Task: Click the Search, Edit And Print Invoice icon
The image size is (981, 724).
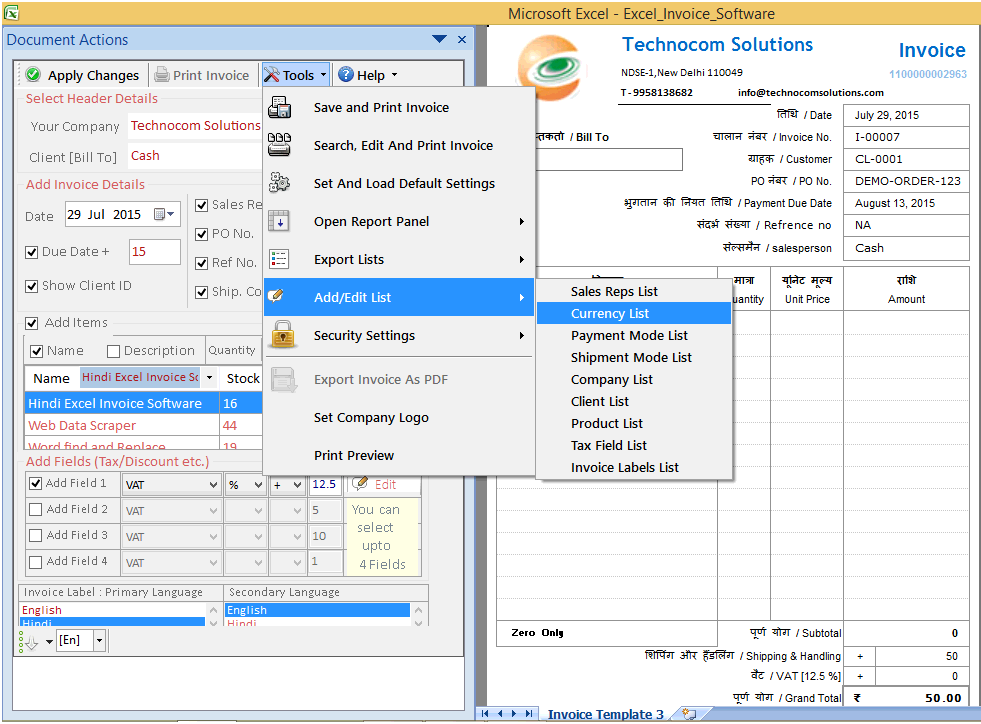Action: point(281,145)
